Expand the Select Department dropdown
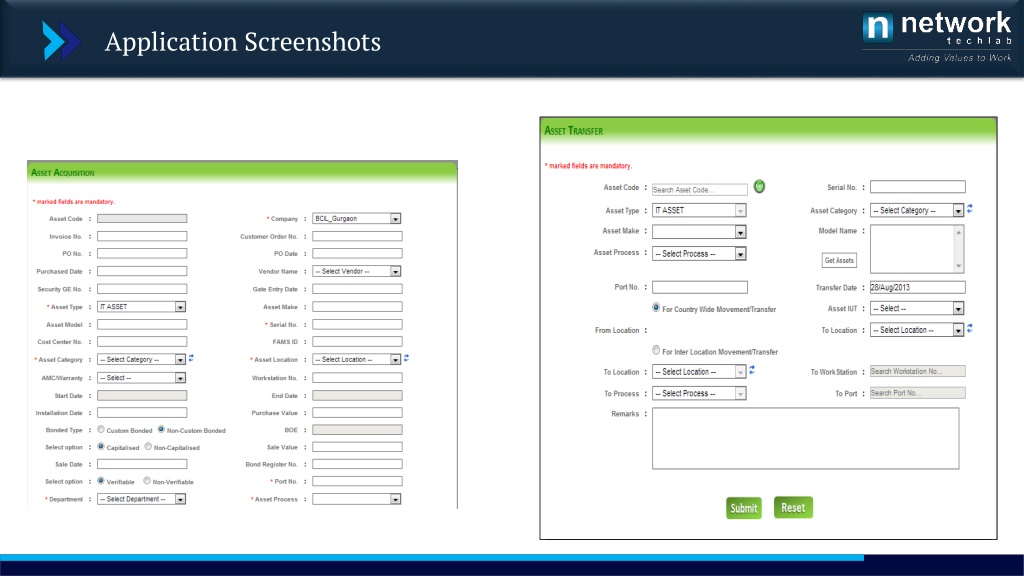Viewport: 1024px width, 576px height. click(142, 499)
